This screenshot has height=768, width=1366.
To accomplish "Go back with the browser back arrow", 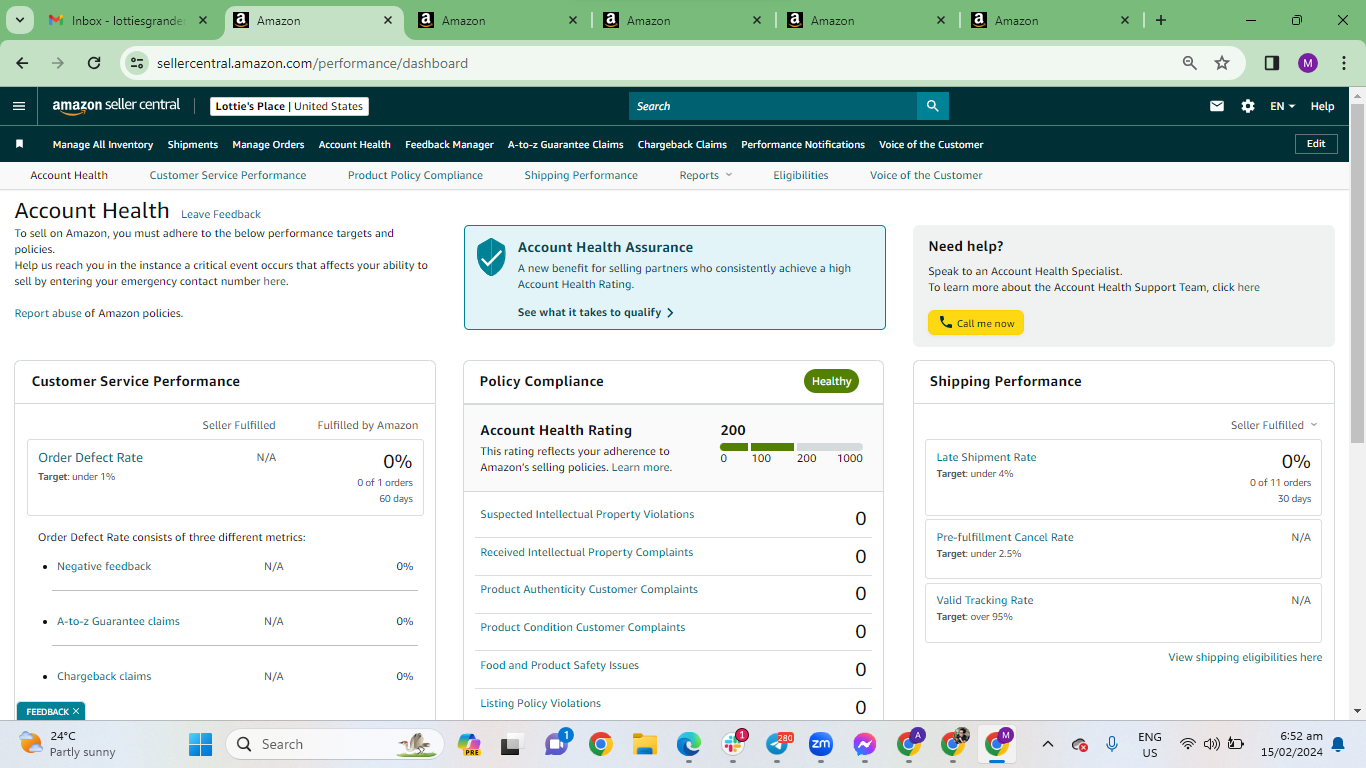I will (x=22, y=63).
